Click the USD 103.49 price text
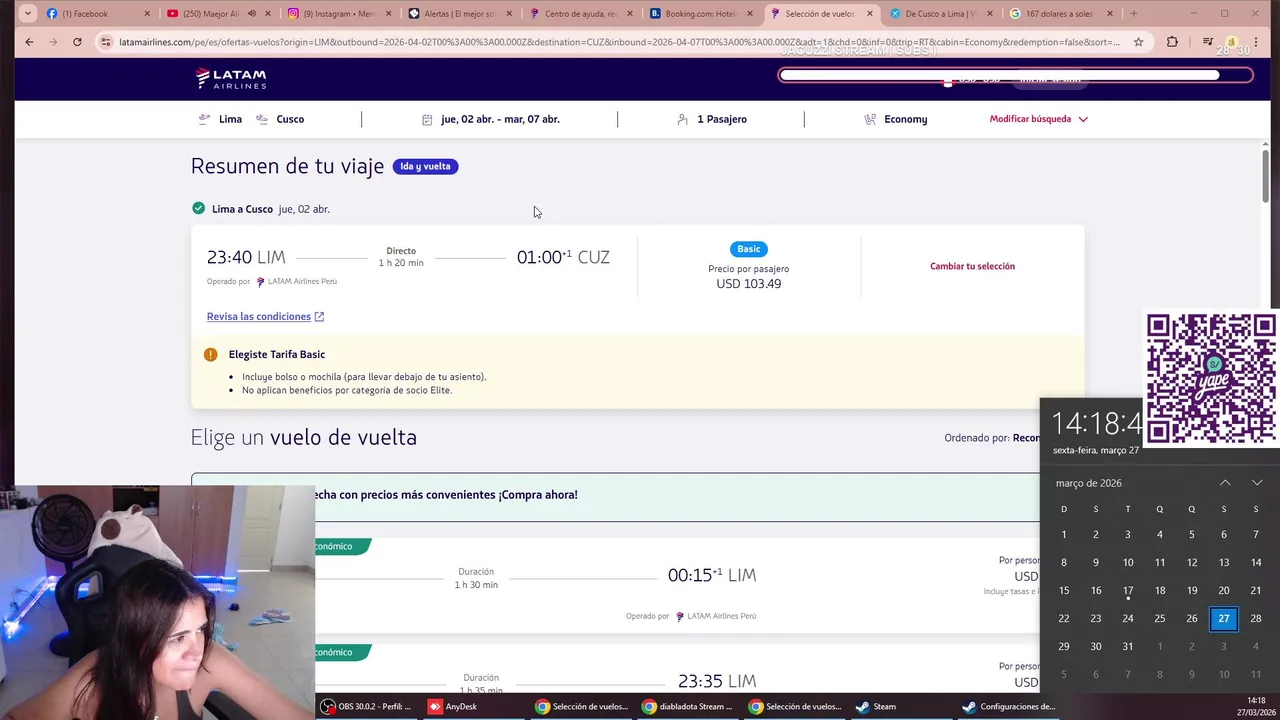 click(x=749, y=284)
